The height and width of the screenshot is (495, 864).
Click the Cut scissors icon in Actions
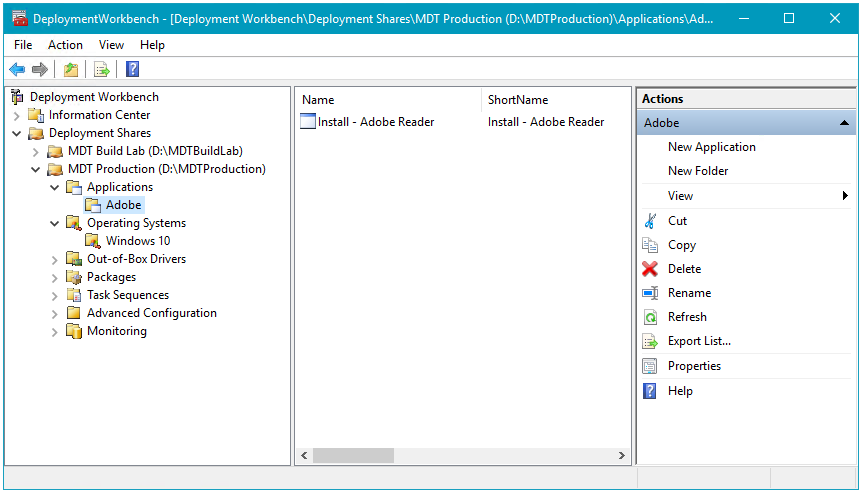650,221
